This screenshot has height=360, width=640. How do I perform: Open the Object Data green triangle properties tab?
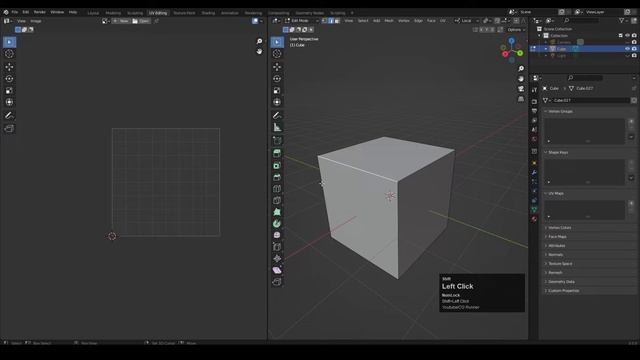[534, 209]
